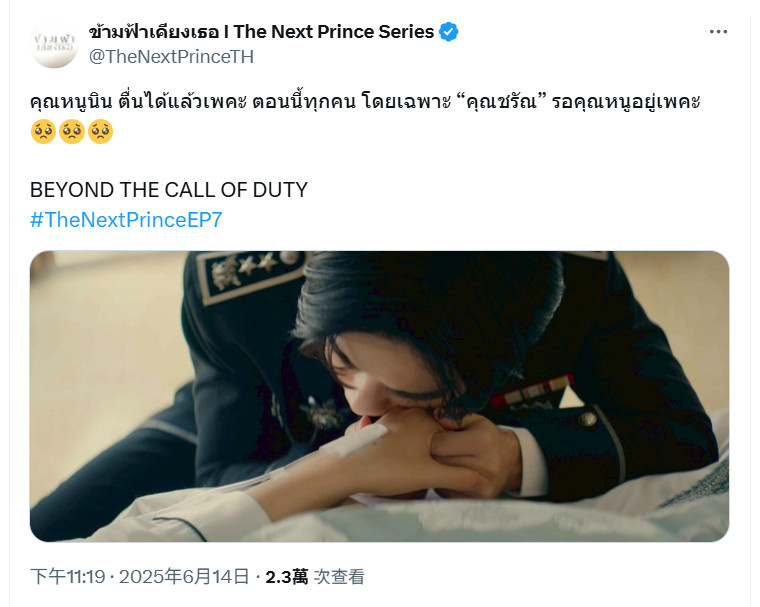Click the medal ribbon bar on the uniform
The height and width of the screenshot is (607, 760).
click(x=532, y=392)
